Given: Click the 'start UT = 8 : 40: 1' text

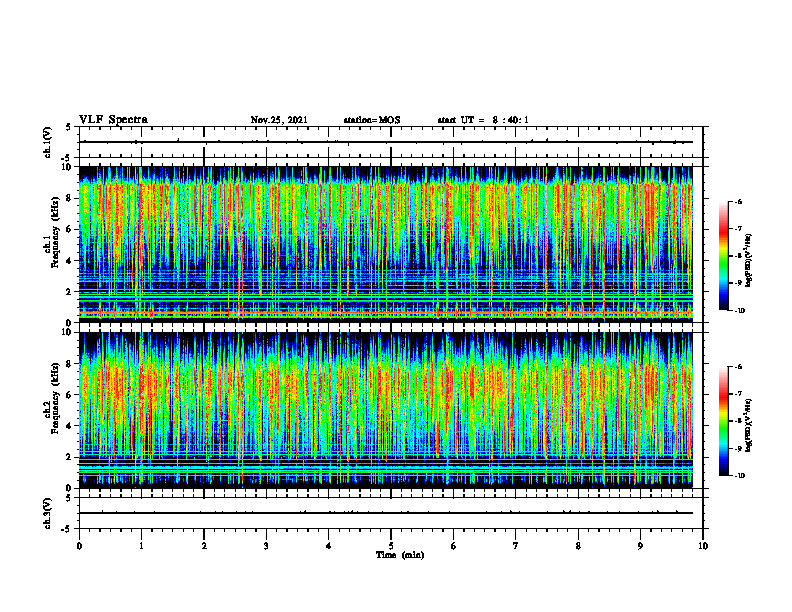Looking at the screenshot, I should (483, 120).
